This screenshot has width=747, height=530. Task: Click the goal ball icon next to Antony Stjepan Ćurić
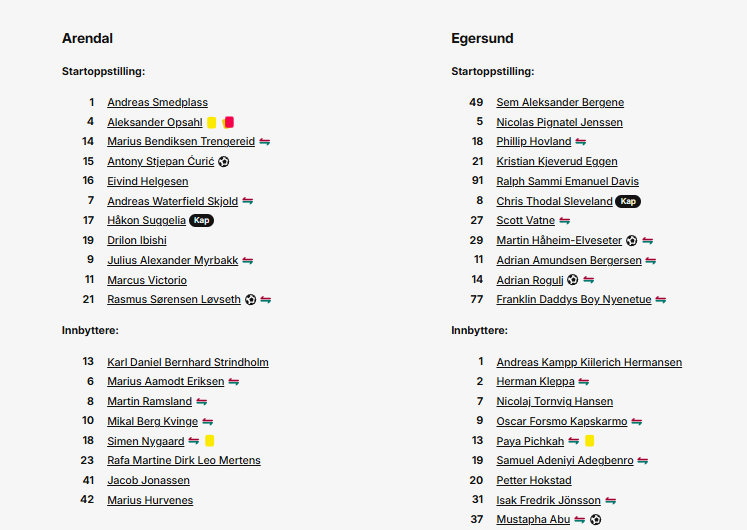click(x=223, y=162)
